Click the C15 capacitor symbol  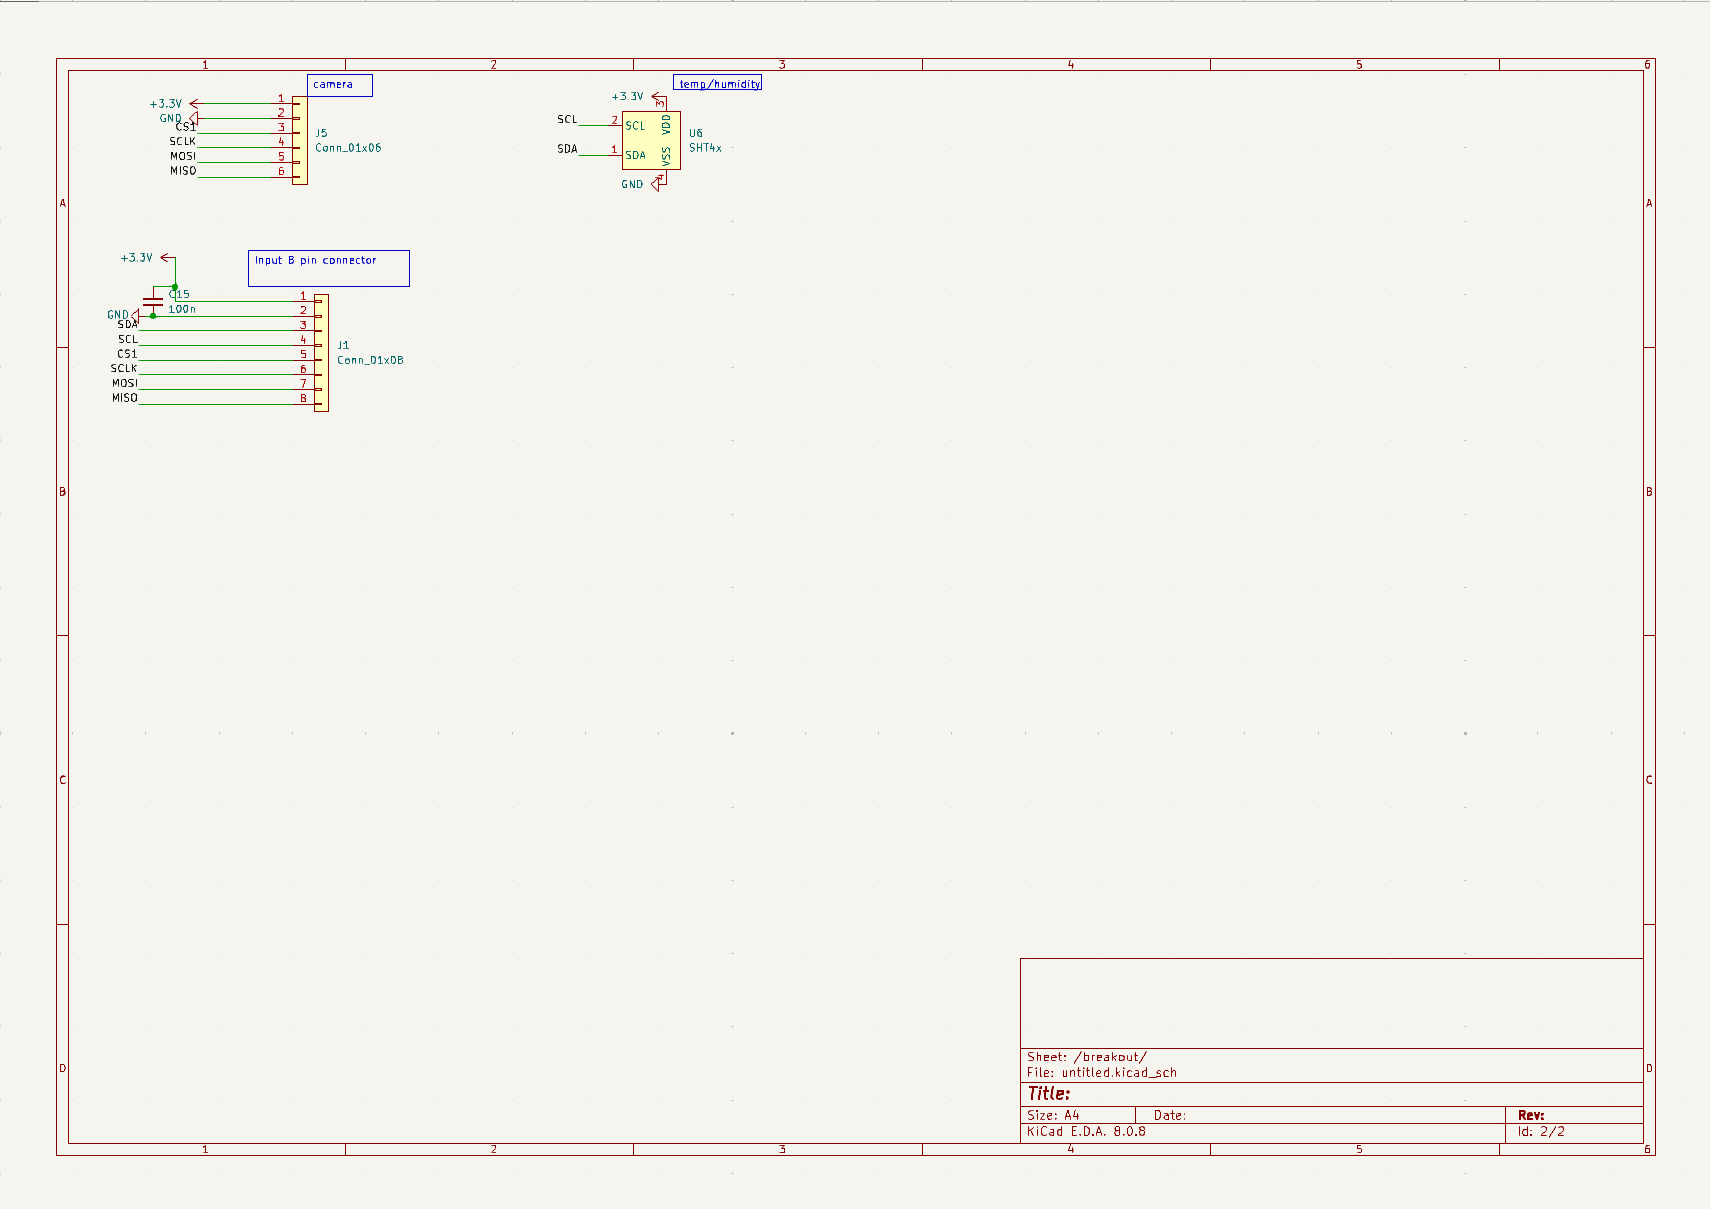tap(153, 301)
